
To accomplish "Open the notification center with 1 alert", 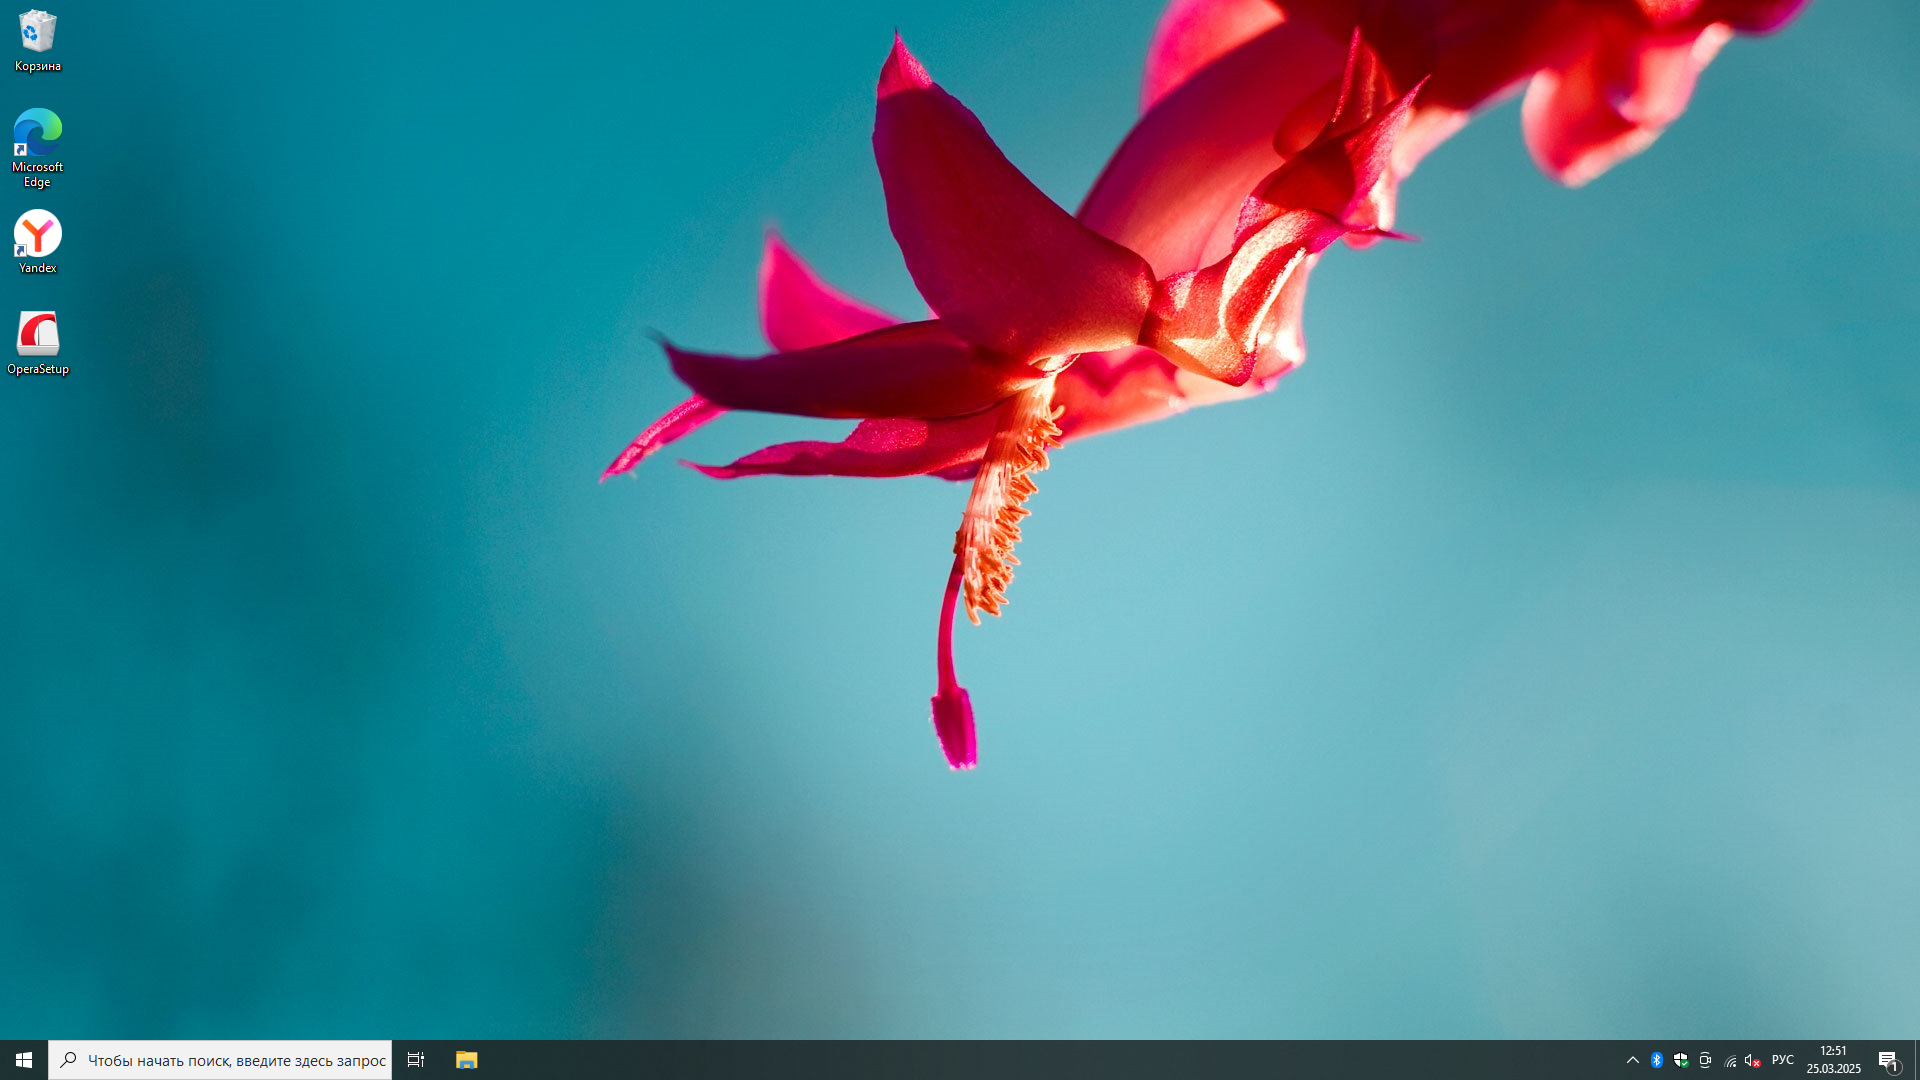I will click(x=1888, y=1060).
